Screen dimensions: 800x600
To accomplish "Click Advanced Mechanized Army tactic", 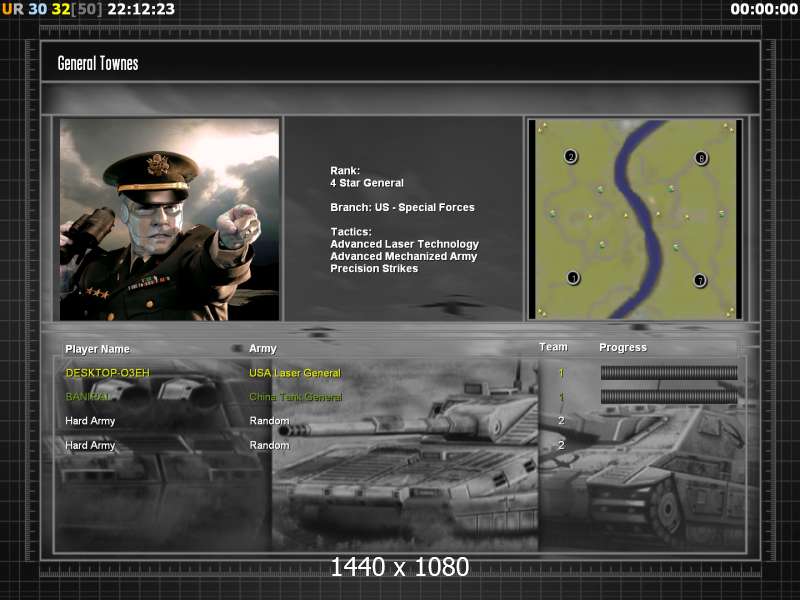I will [x=404, y=256].
